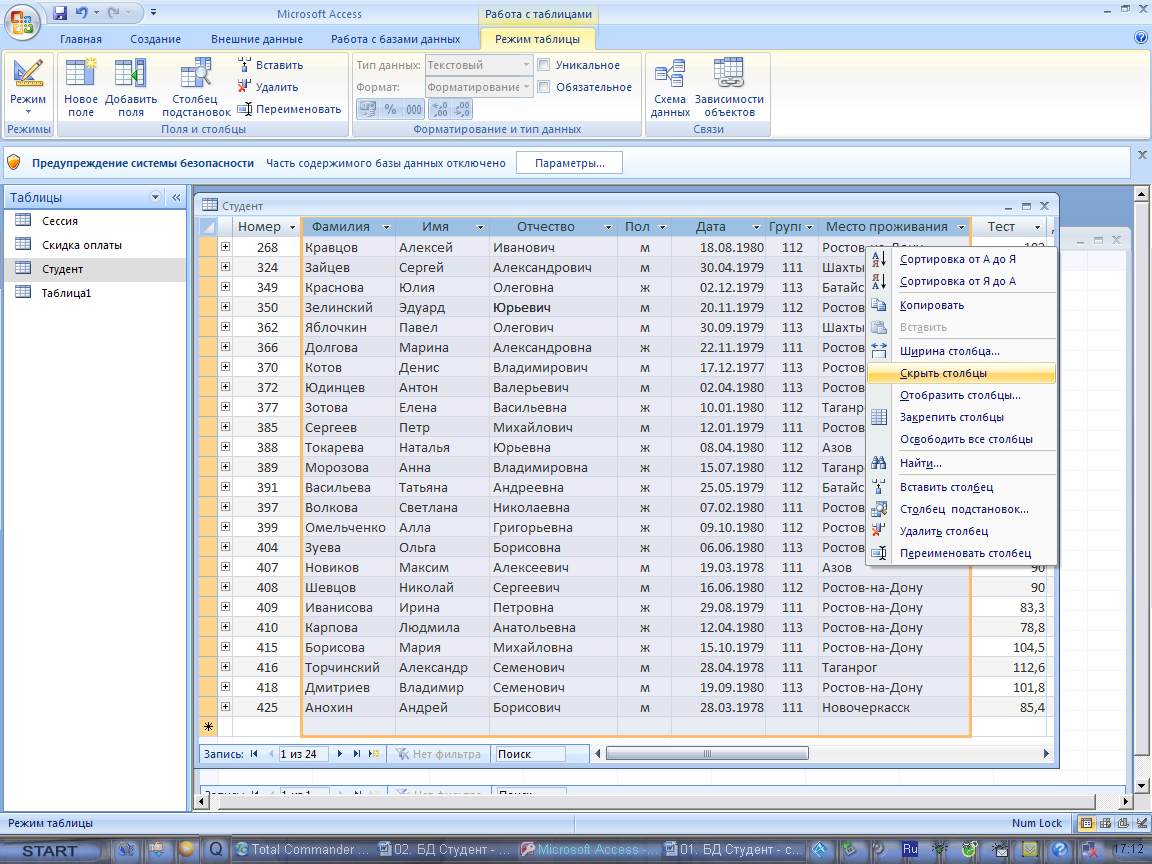
Task: Select all records with corner box
Action: click(207, 227)
